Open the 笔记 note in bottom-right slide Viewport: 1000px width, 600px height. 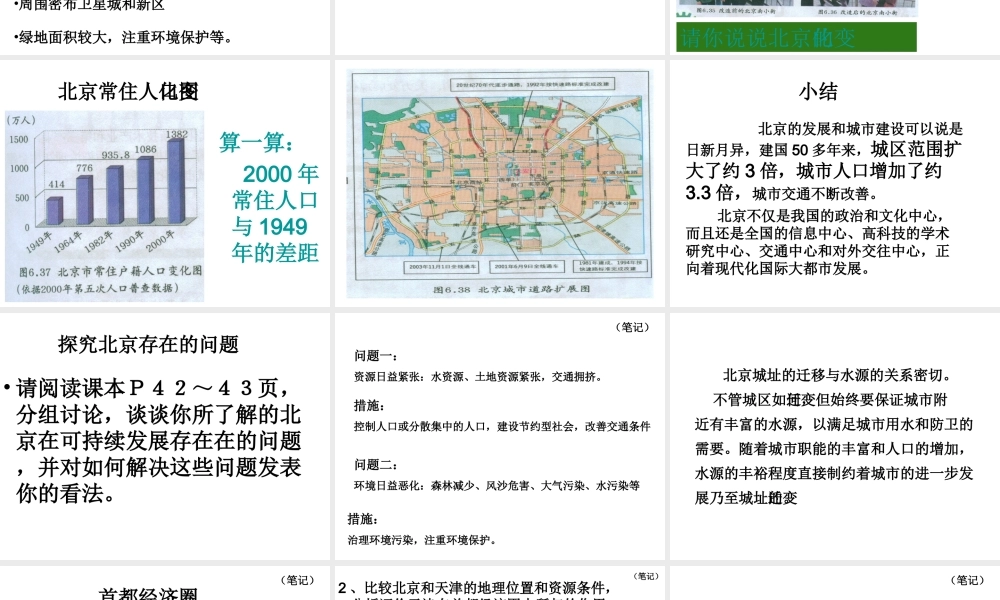966,579
